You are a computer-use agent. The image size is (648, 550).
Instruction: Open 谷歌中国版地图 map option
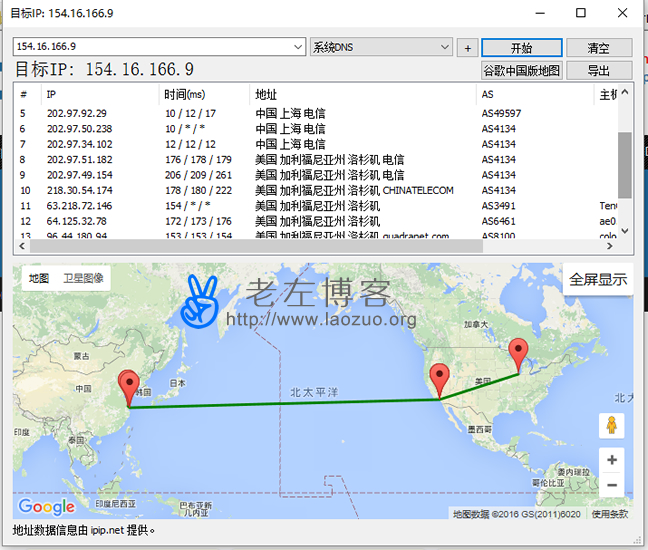tap(522, 71)
